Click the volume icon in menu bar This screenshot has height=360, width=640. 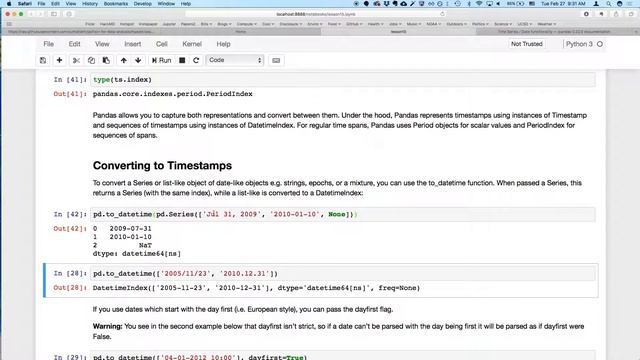click(498, 3)
